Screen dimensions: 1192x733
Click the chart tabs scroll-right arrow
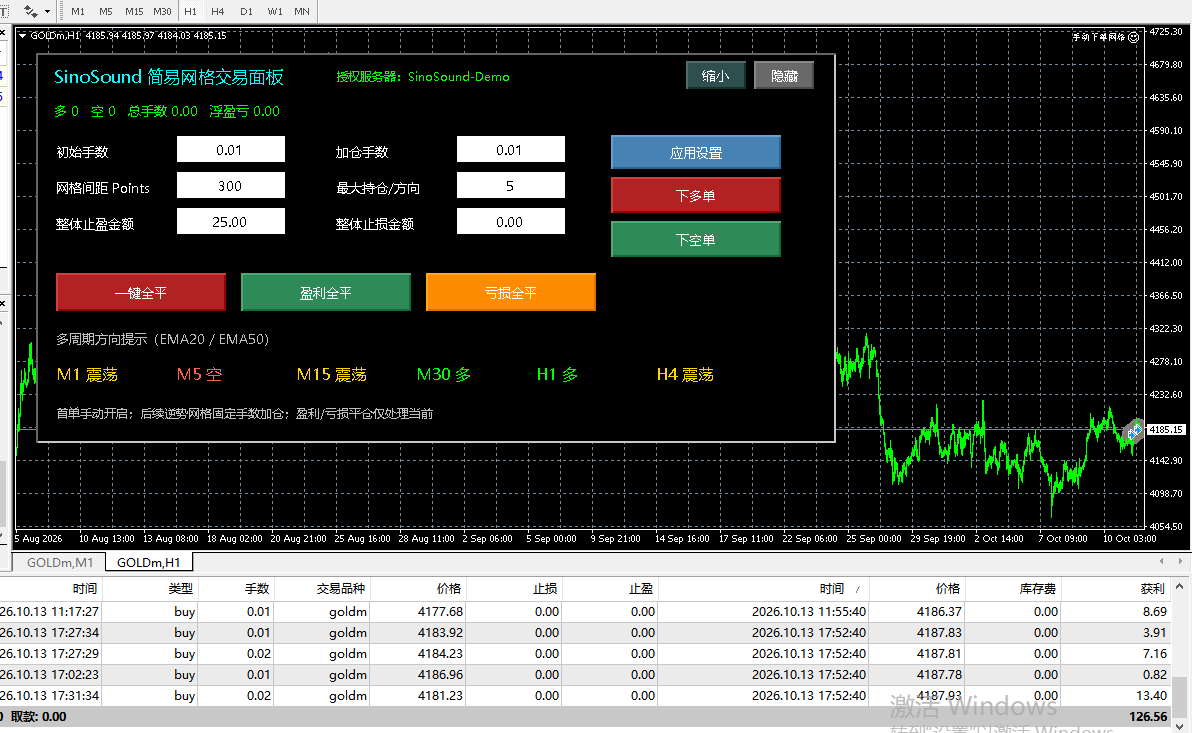point(1180,561)
